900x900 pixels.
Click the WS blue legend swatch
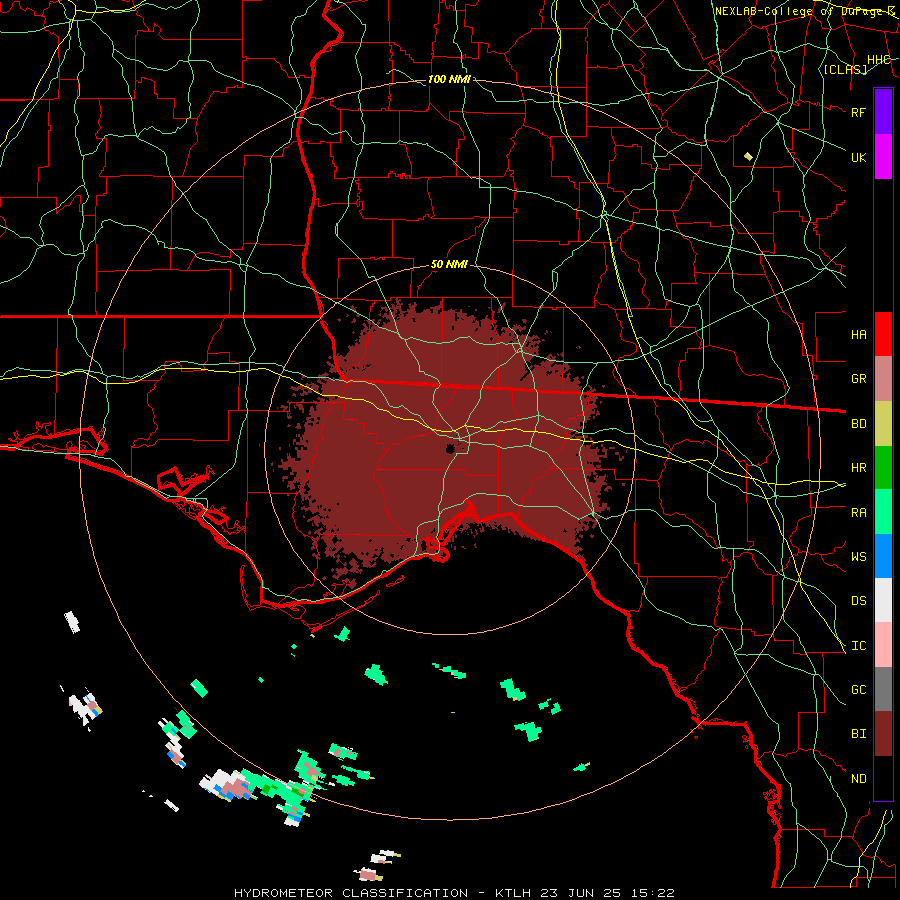pyautogui.click(x=883, y=556)
